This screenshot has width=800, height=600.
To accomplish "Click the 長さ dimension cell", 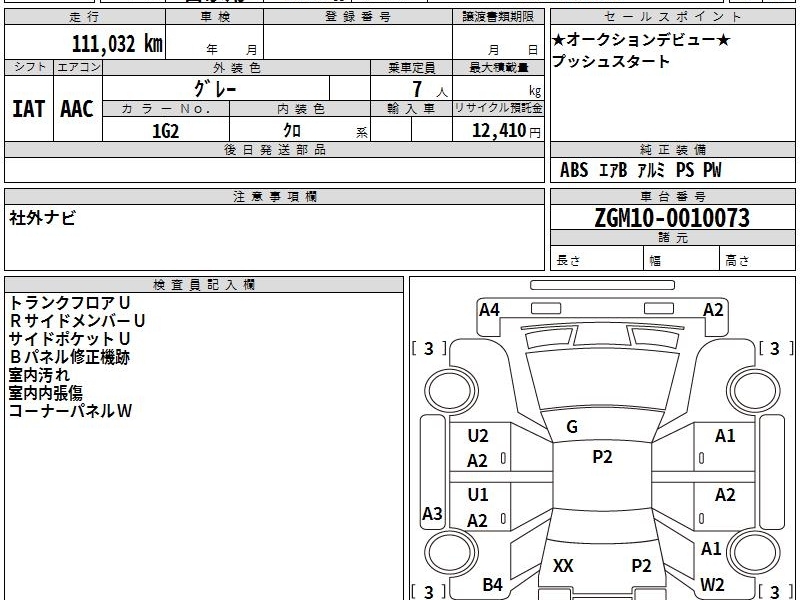I will tap(597, 259).
